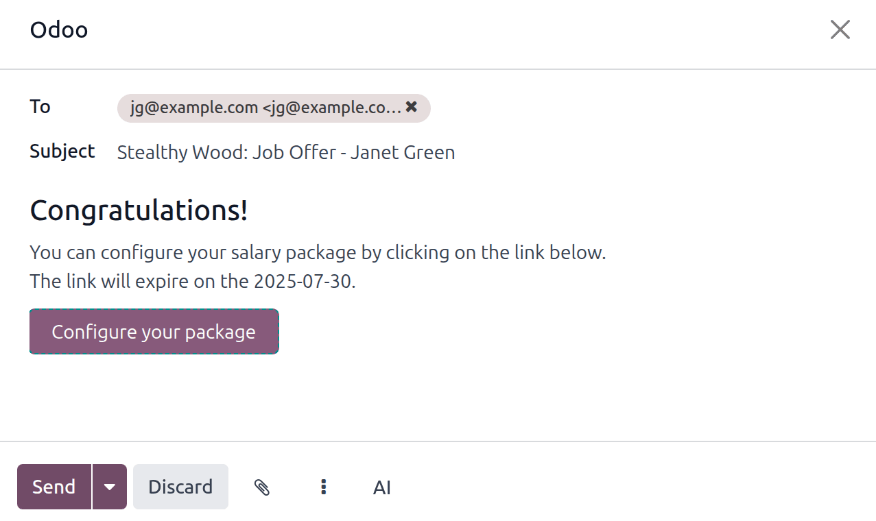Click the Configure your package button
The width and height of the screenshot is (876, 521).
pos(154,332)
